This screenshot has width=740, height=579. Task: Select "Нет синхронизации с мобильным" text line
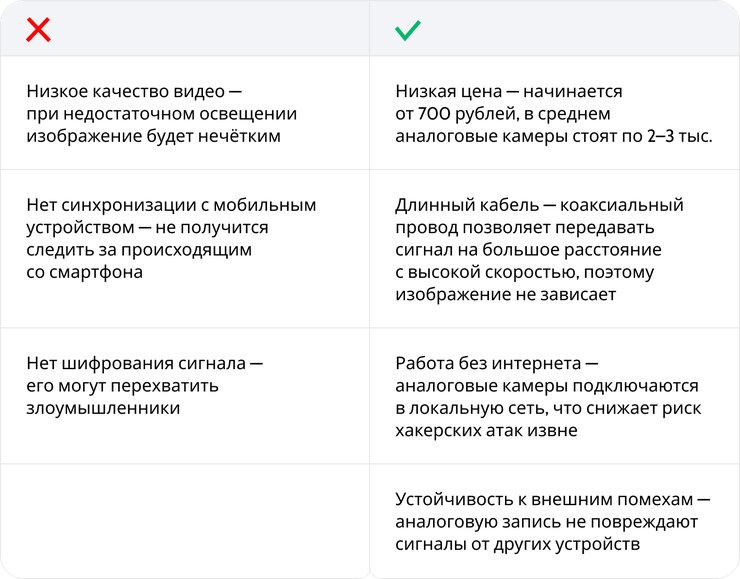(x=171, y=205)
